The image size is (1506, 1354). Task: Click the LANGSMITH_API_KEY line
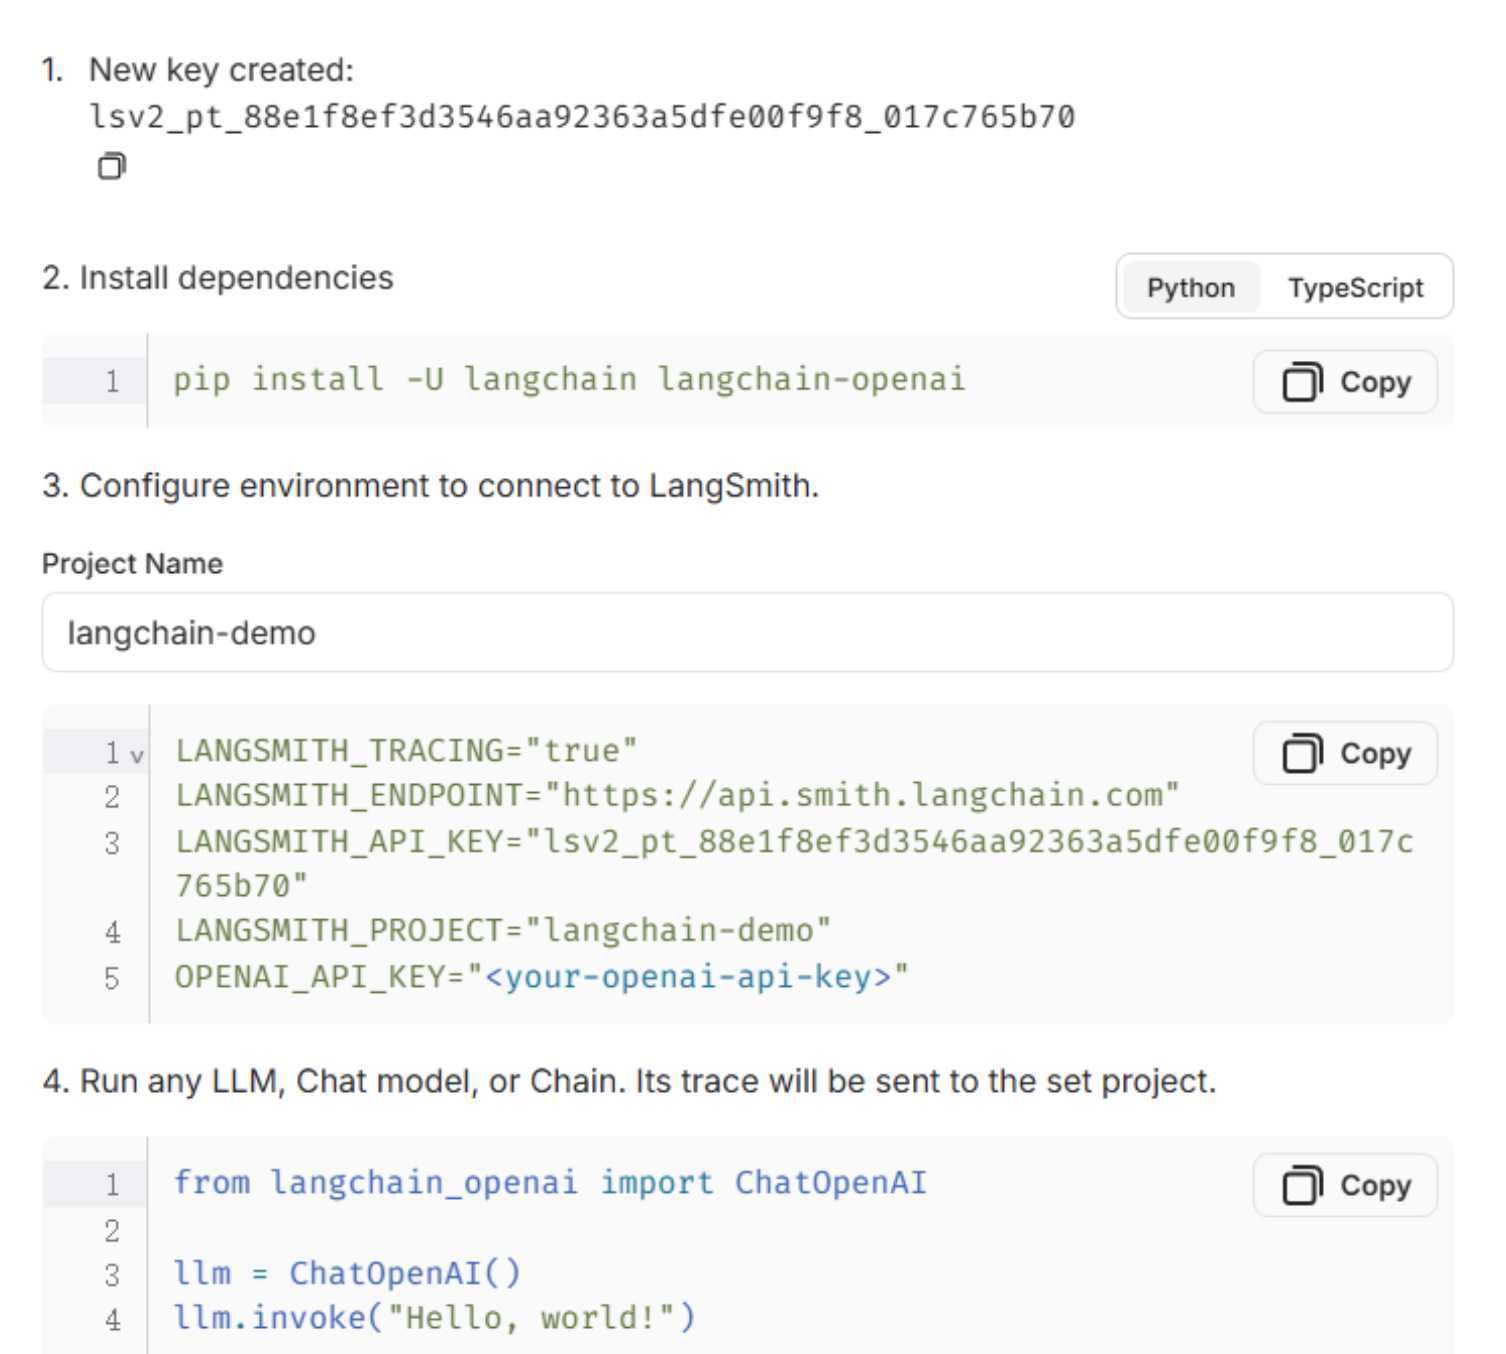(x=794, y=863)
